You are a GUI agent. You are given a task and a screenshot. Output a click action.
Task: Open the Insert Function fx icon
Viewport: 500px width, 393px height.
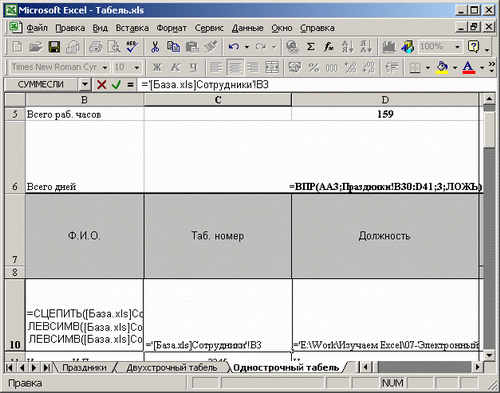(329, 47)
